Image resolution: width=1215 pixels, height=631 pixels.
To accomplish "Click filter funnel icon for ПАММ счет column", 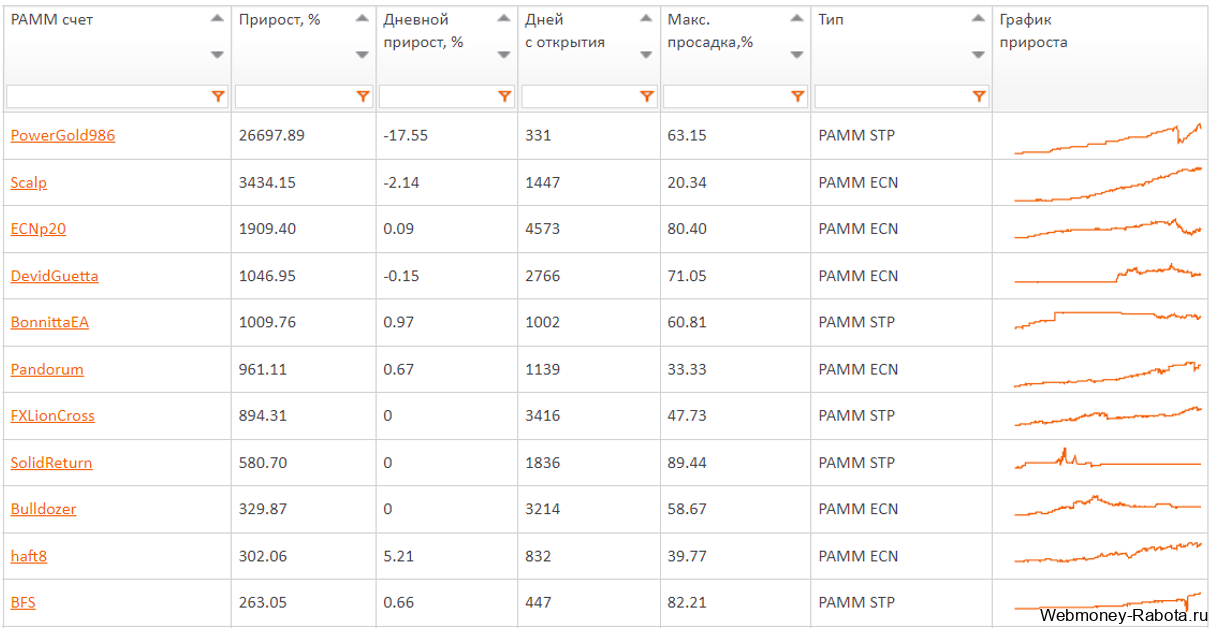I will [217, 97].
